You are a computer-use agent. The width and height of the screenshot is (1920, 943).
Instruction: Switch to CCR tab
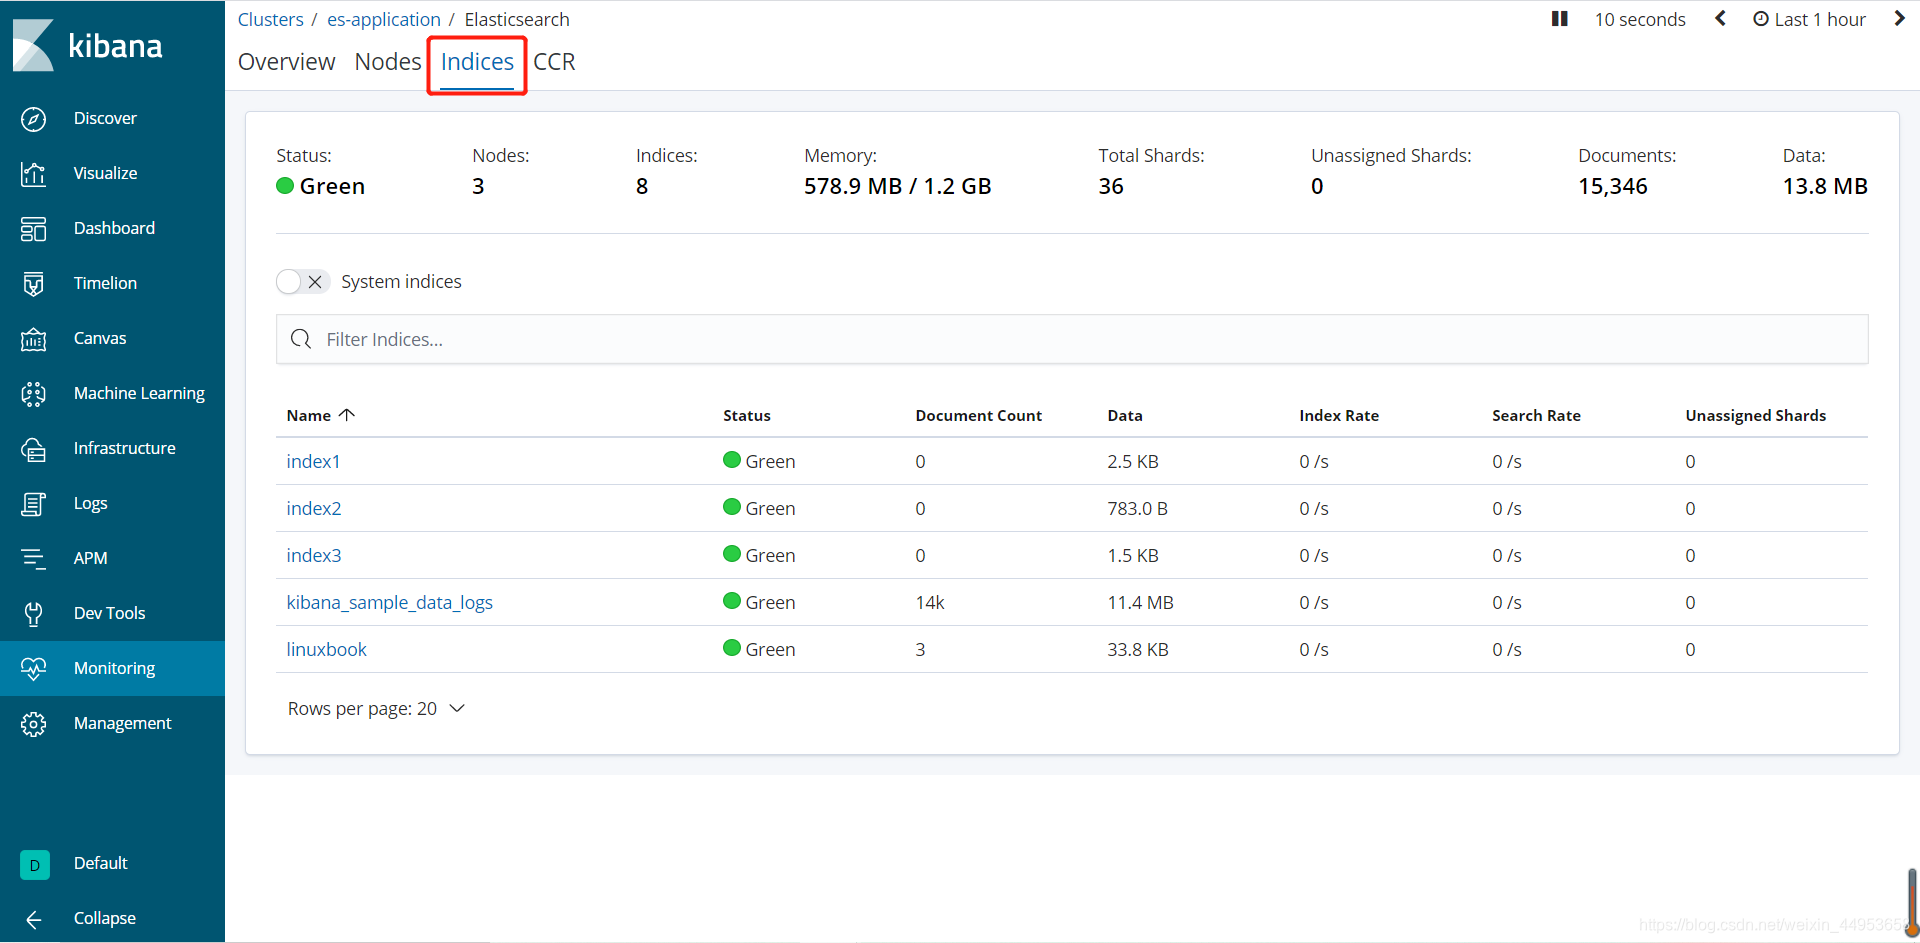pyautogui.click(x=554, y=62)
